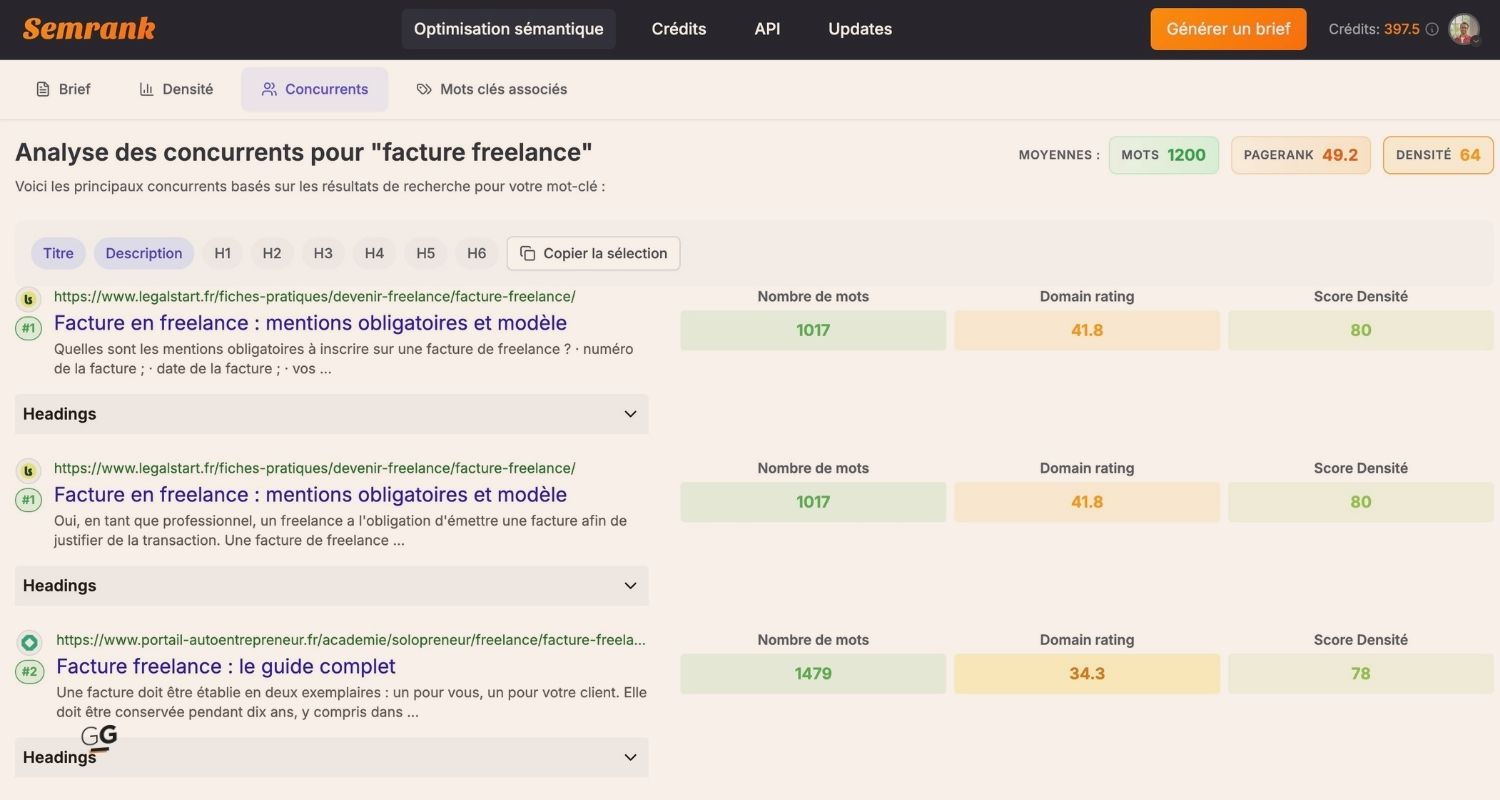
Task: Click the Semrank logo
Action: click(x=89, y=29)
